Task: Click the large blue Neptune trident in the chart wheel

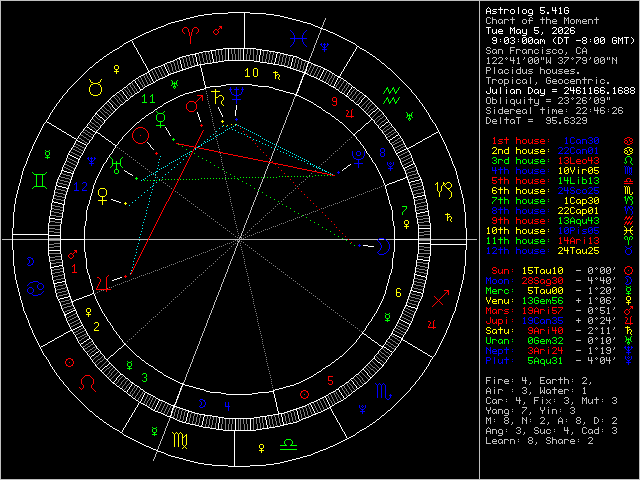Action: [x=236, y=95]
